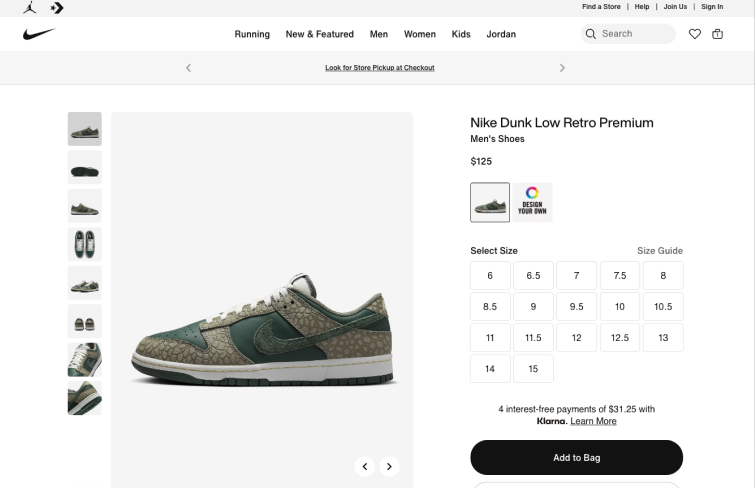Select size 13
This screenshot has width=755, height=488.
[x=663, y=338]
